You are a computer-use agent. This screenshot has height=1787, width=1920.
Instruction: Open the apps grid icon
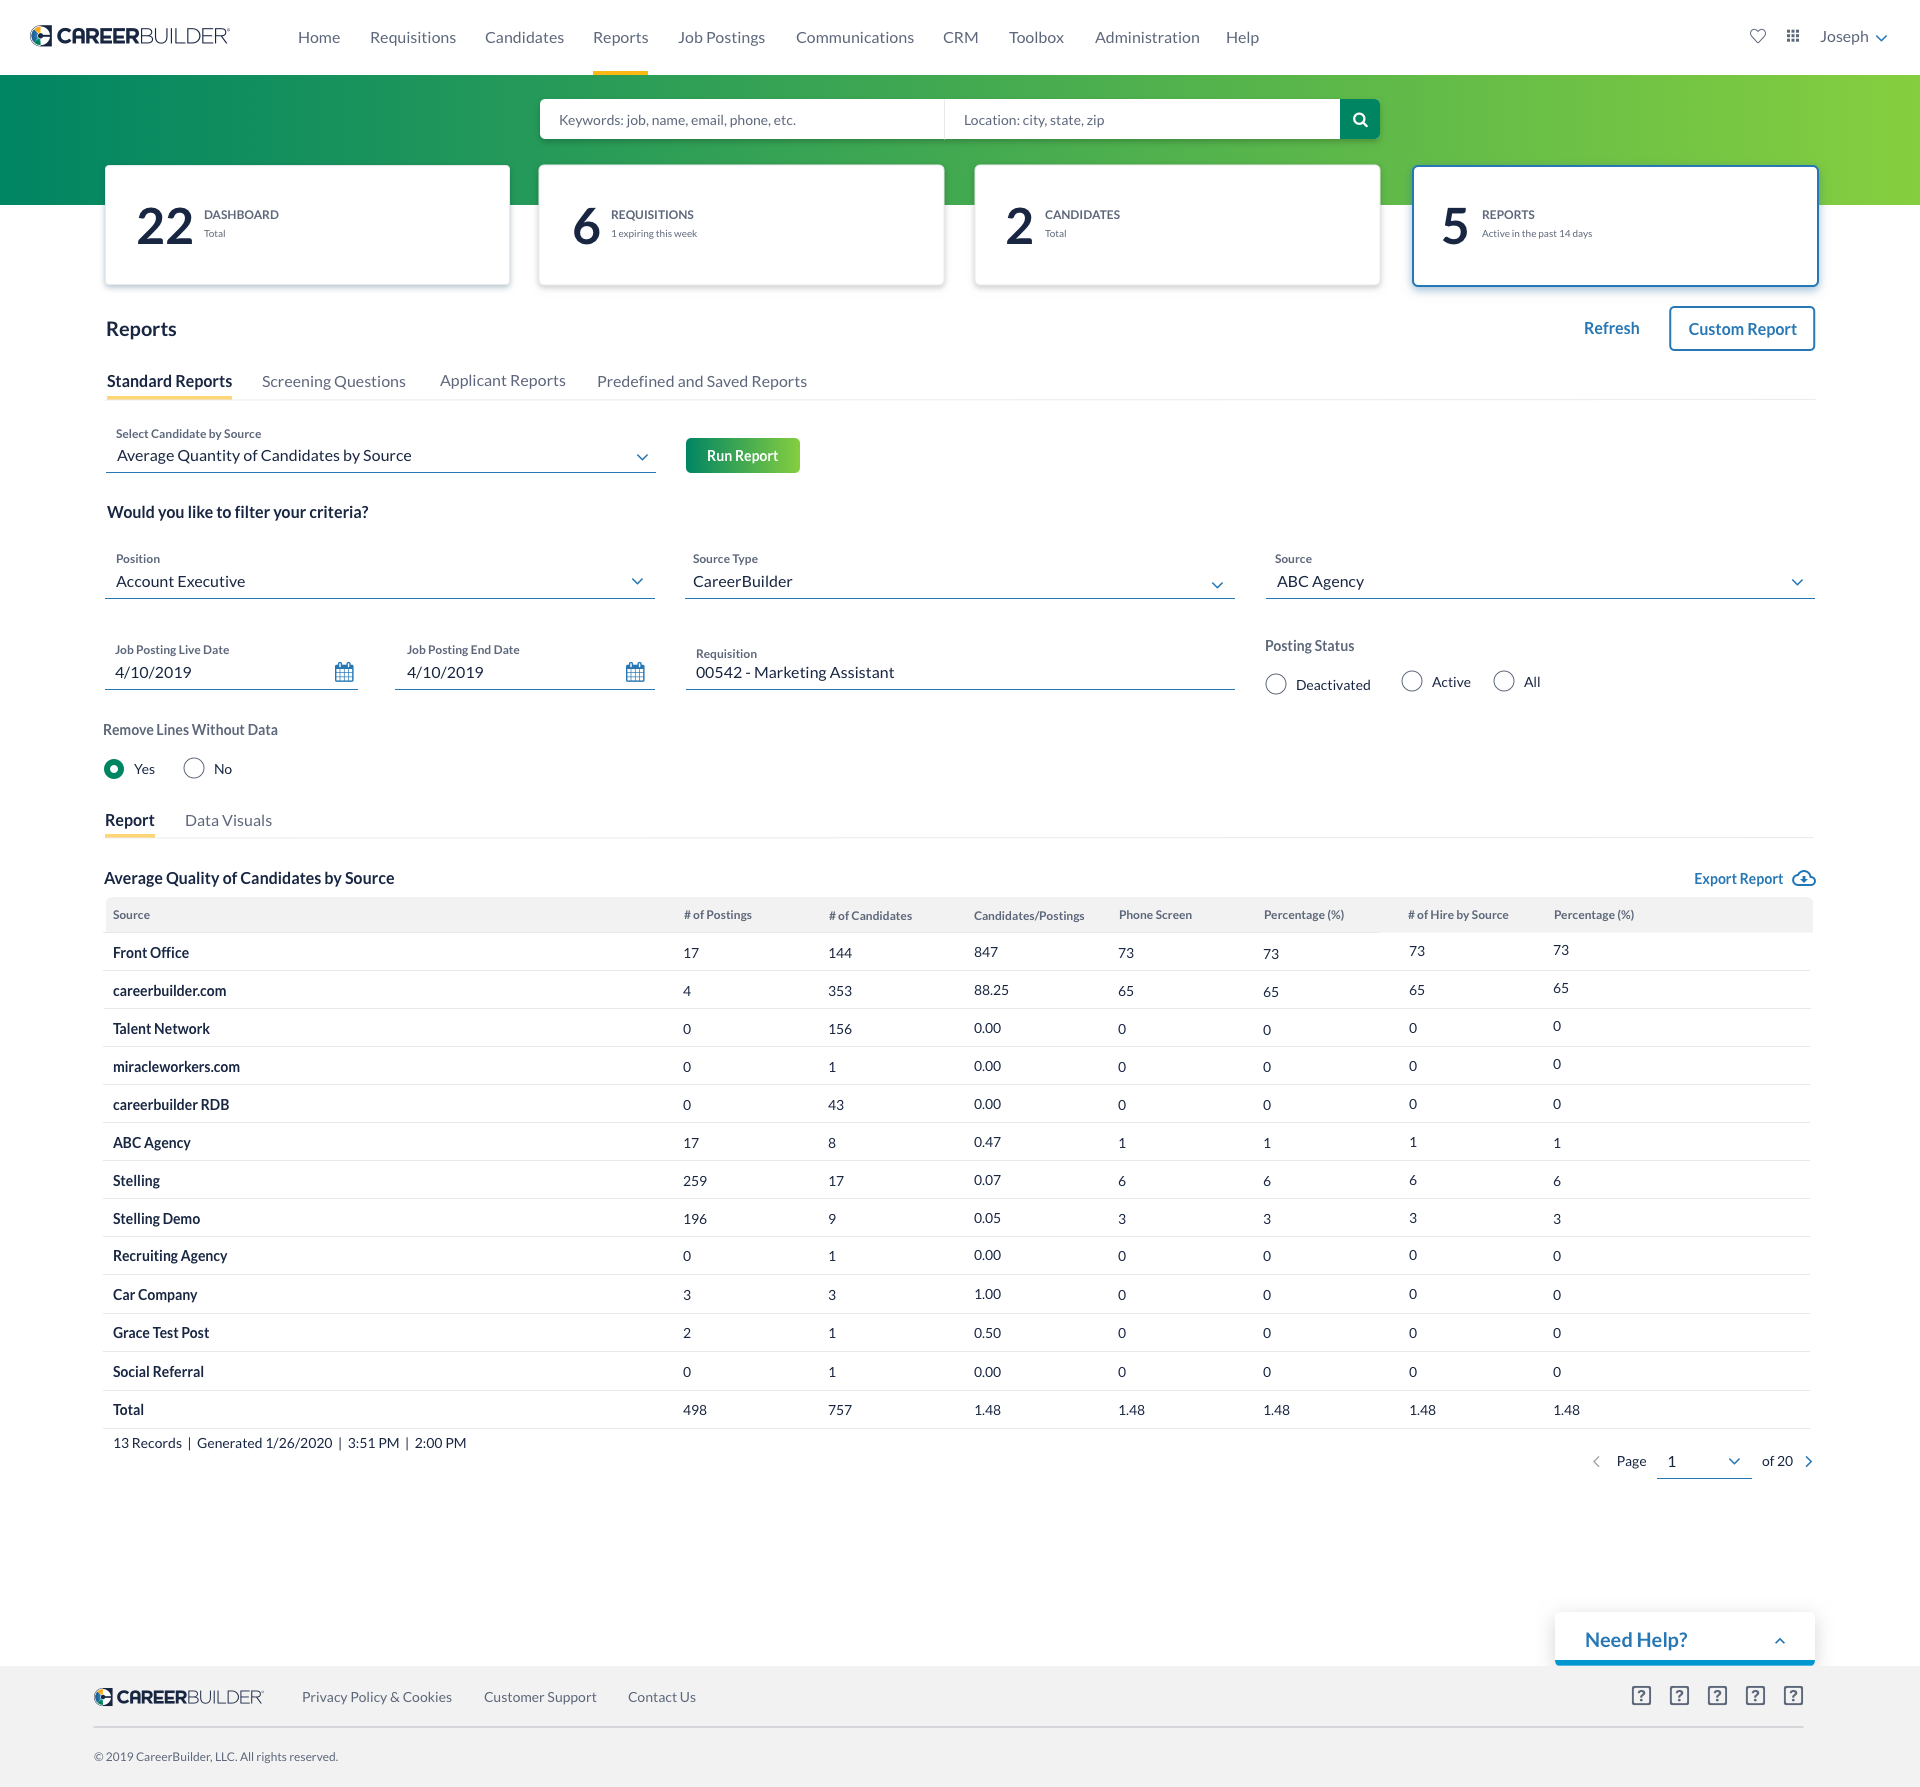1793,36
